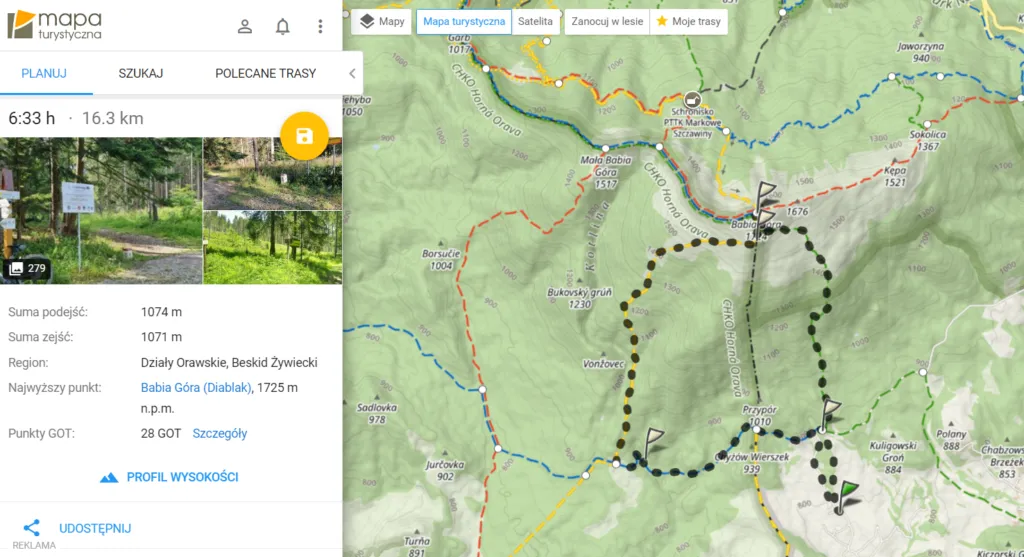Click the yellow save route button
Viewport: 1024px width, 557px height.
tap(305, 136)
